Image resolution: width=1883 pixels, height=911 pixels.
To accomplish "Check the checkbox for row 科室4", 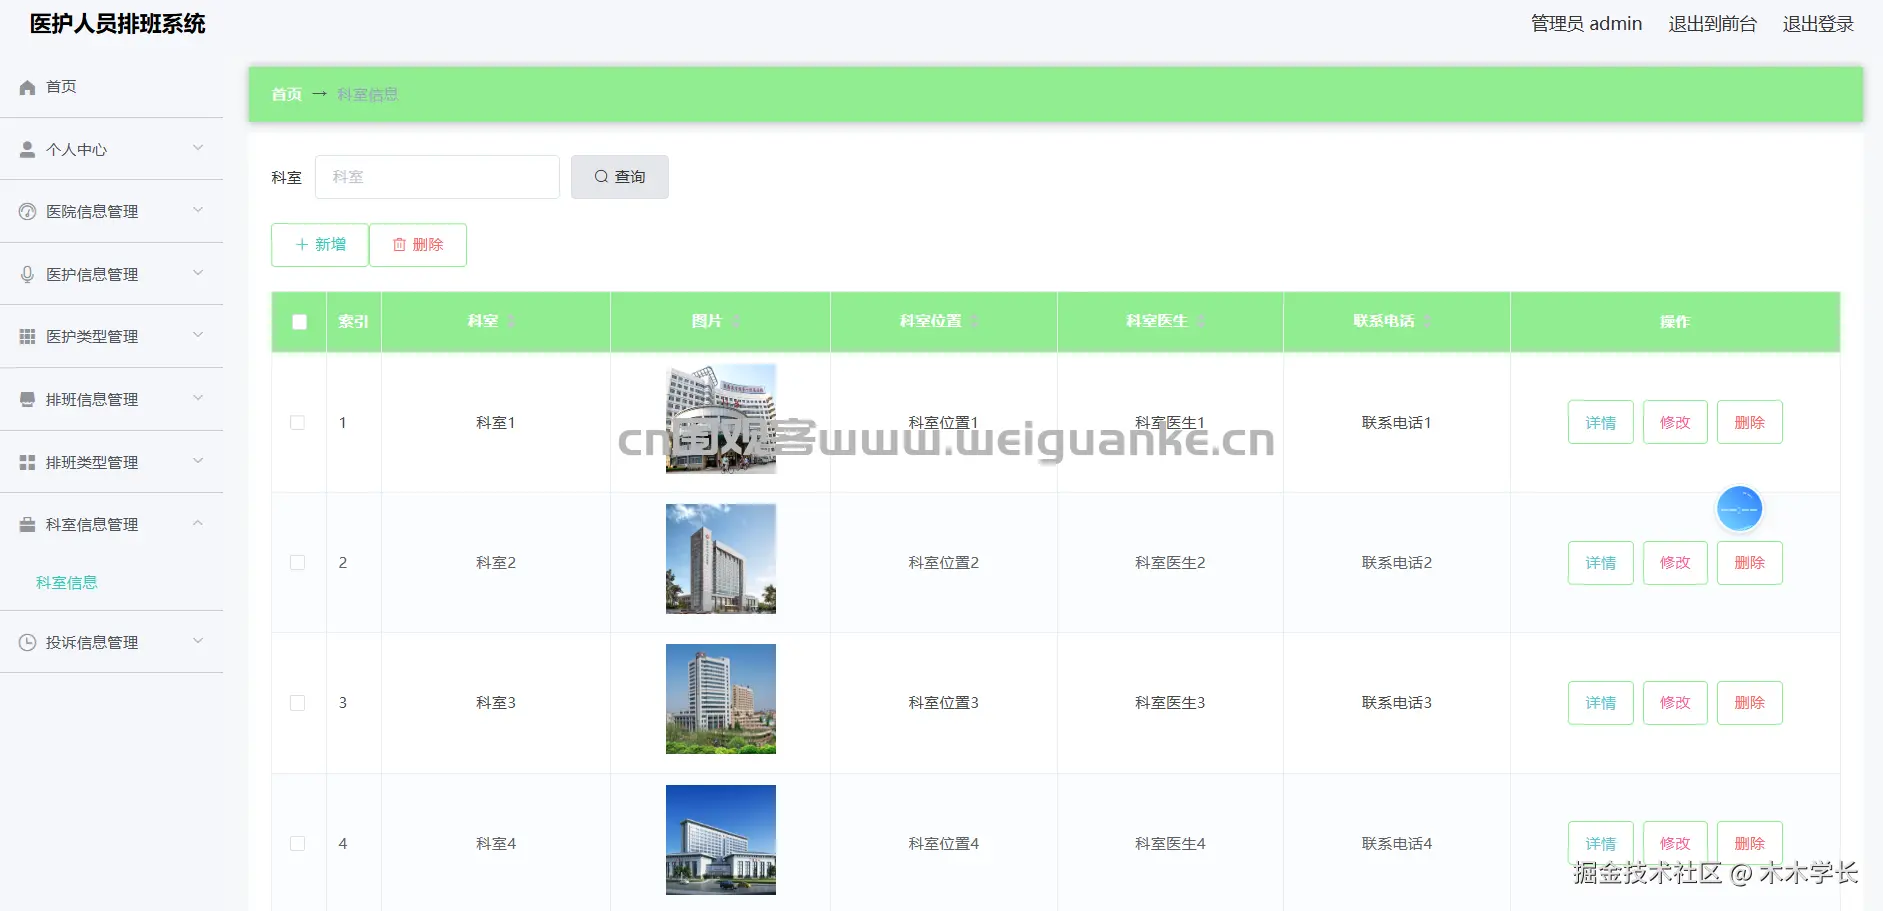I will (297, 843).
